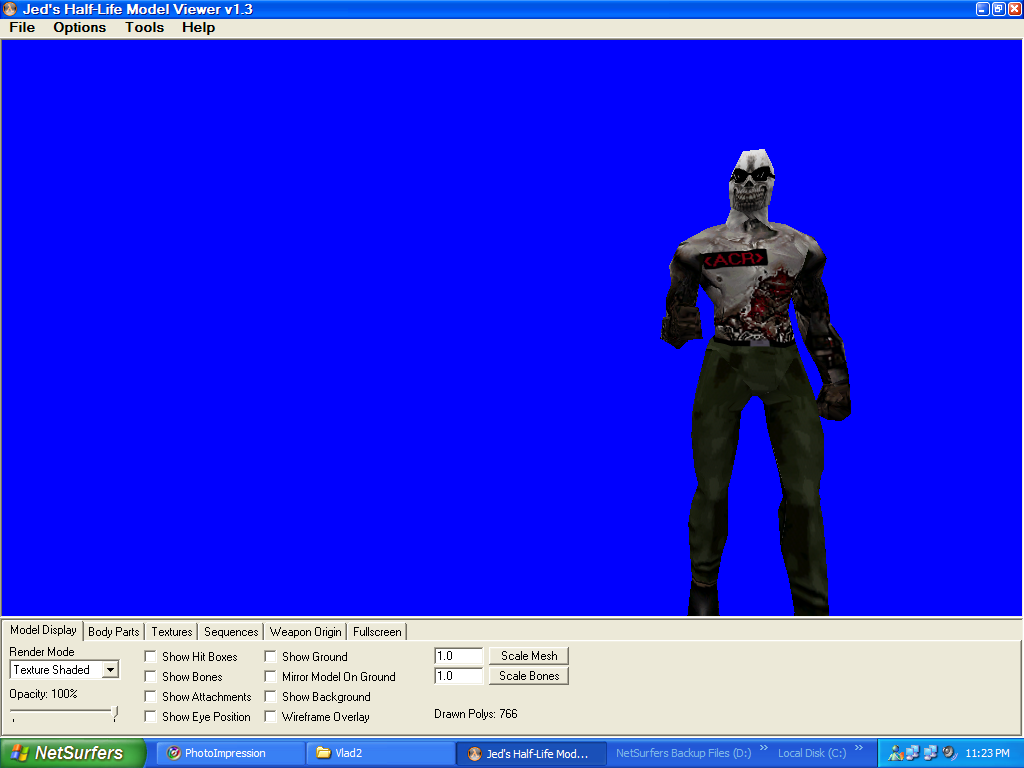Open the Tools menu
The width and height of the screenshot is (1024, 768).
[144, 27]
